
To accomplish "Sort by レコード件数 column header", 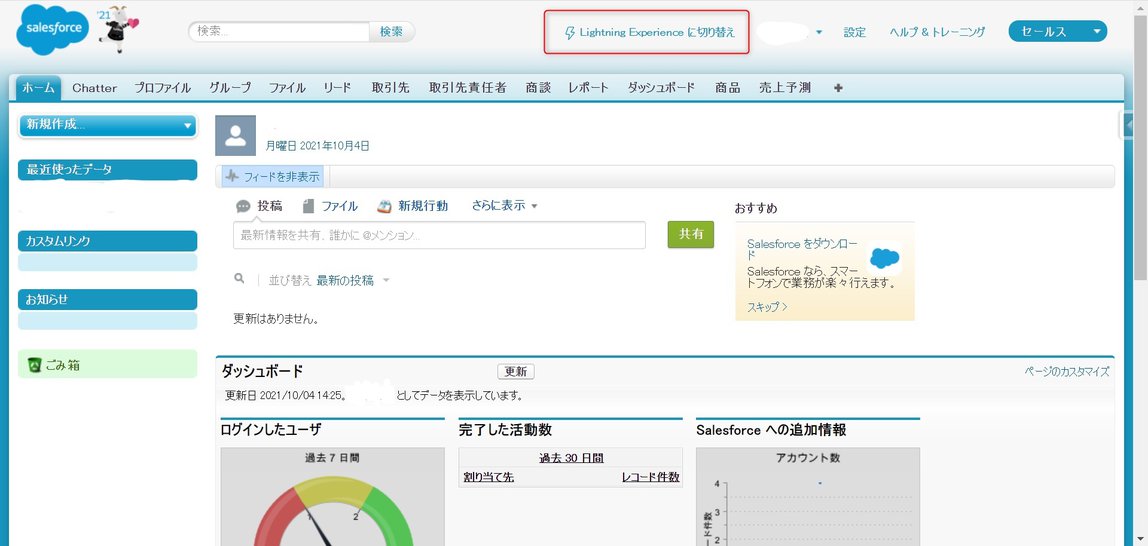I will click(651, 477).
